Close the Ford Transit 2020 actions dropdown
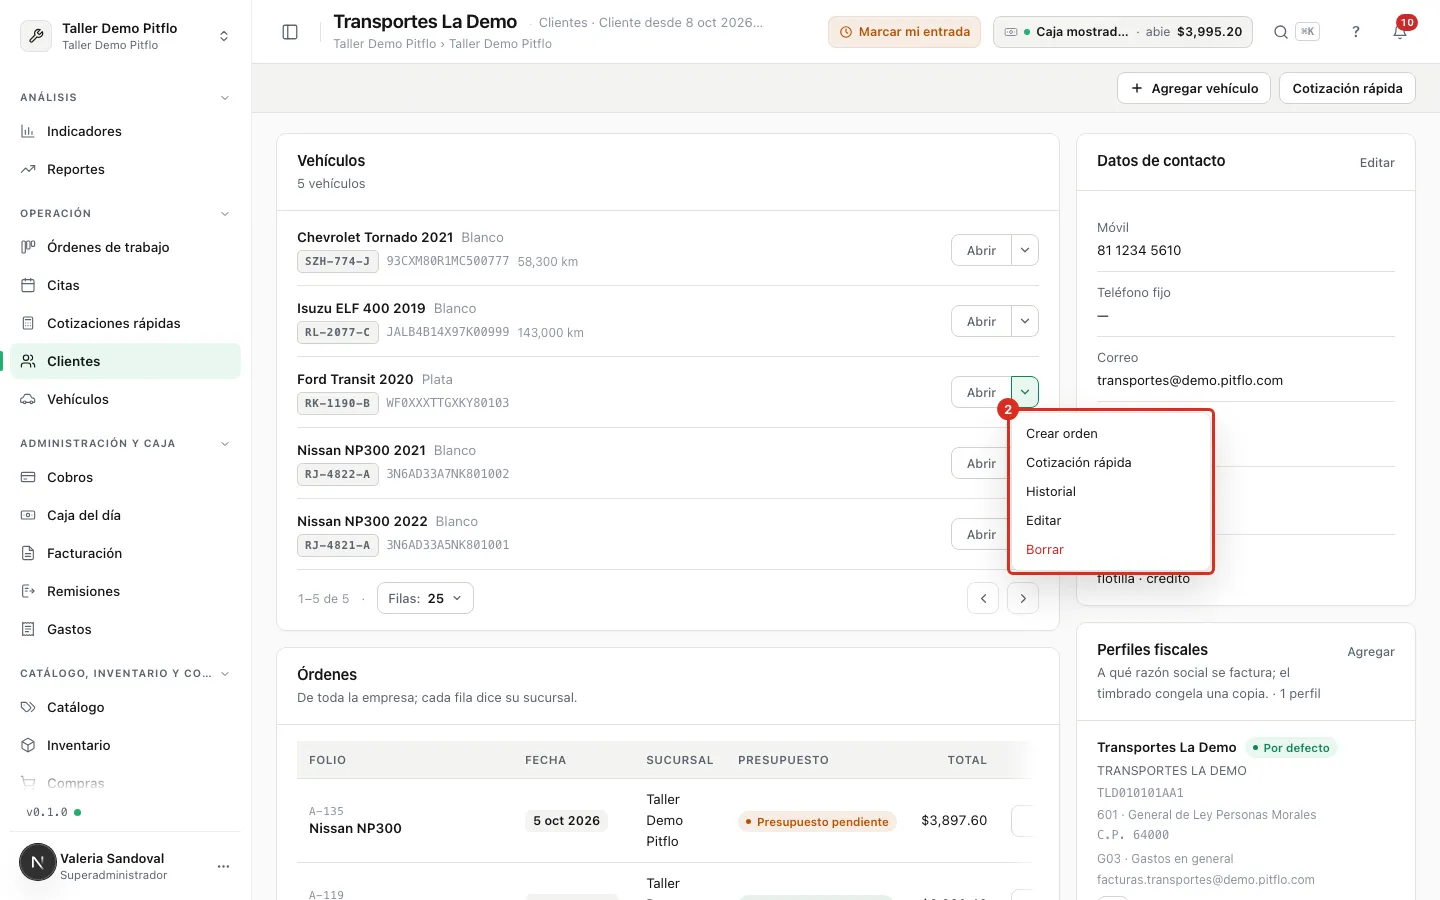This screenshot has width=1440, height=900. pyautogui.click(x=1025, y=392)
